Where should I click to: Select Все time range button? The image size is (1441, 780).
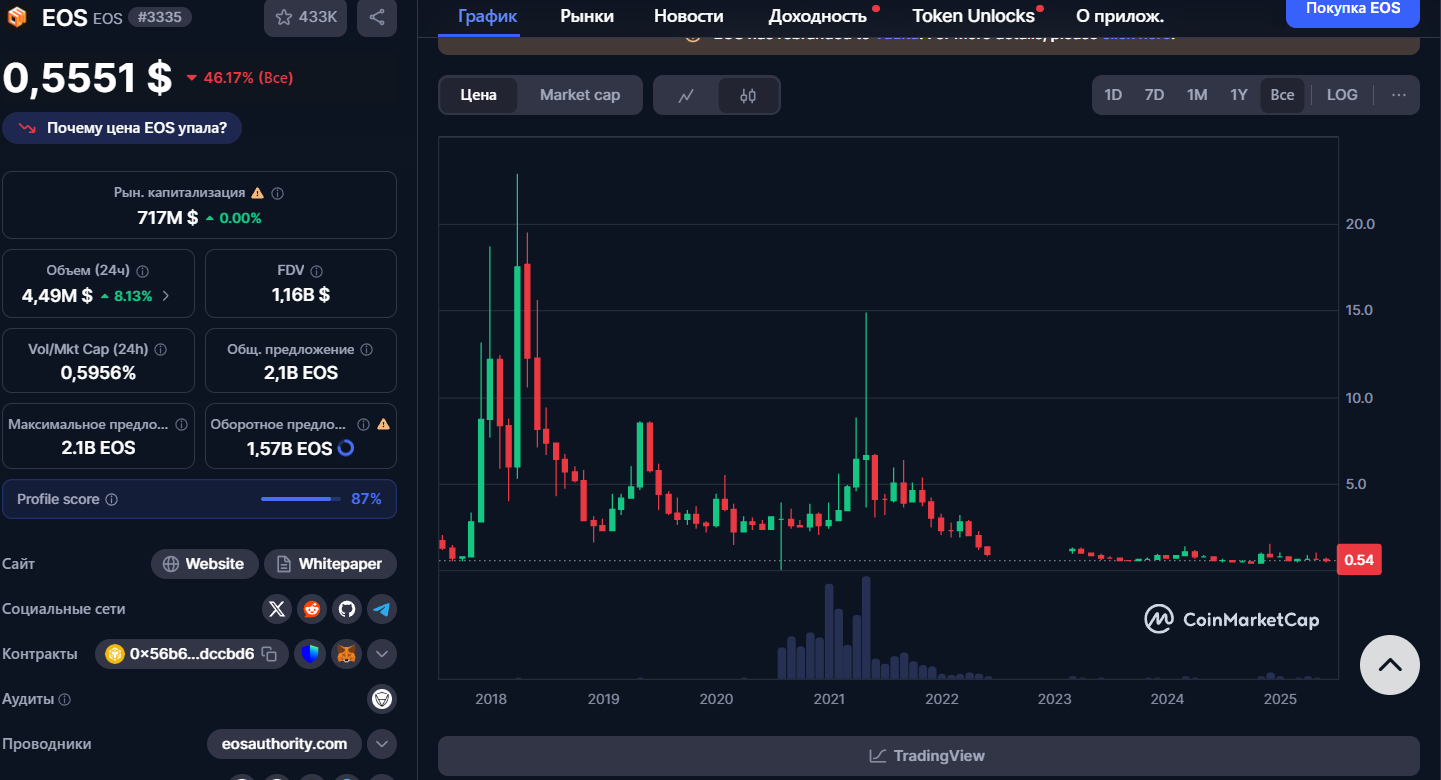(x=1282, y=95)
